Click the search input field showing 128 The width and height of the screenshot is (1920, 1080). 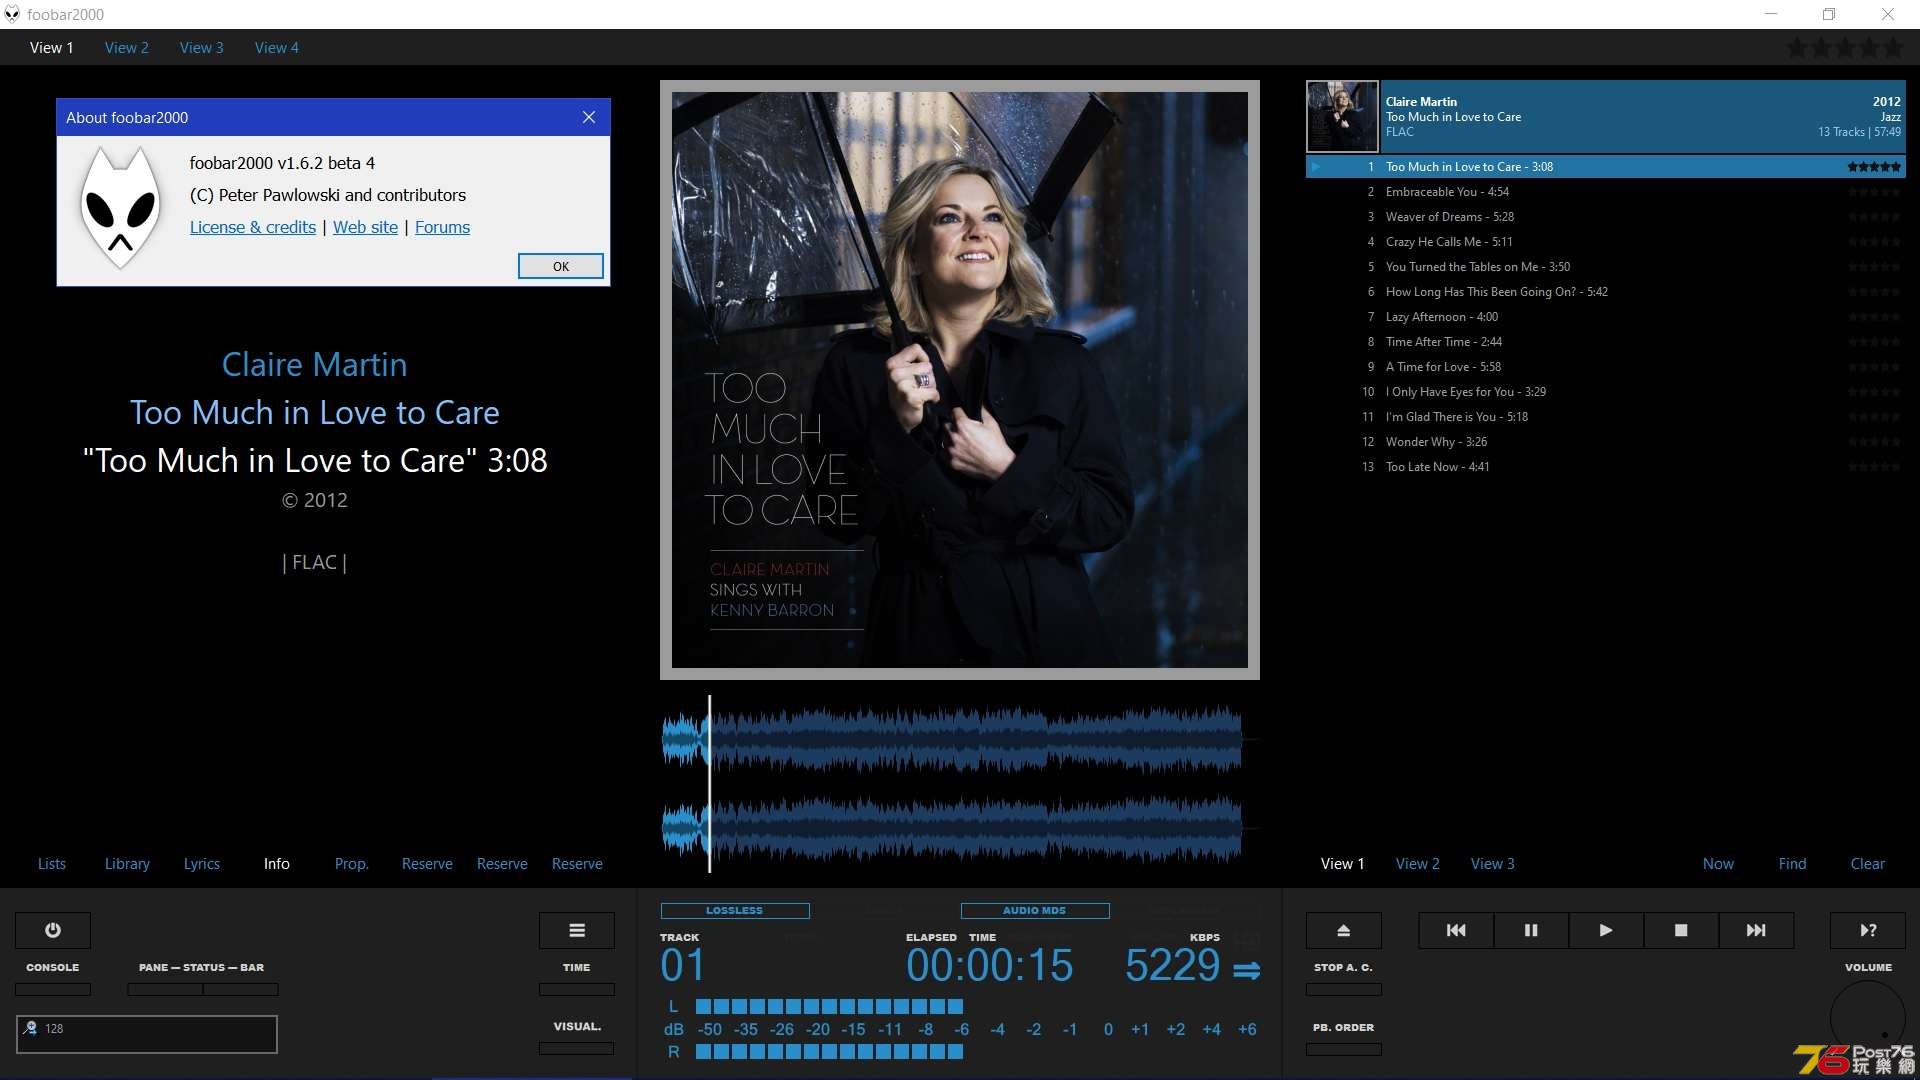coord(147,1034)
